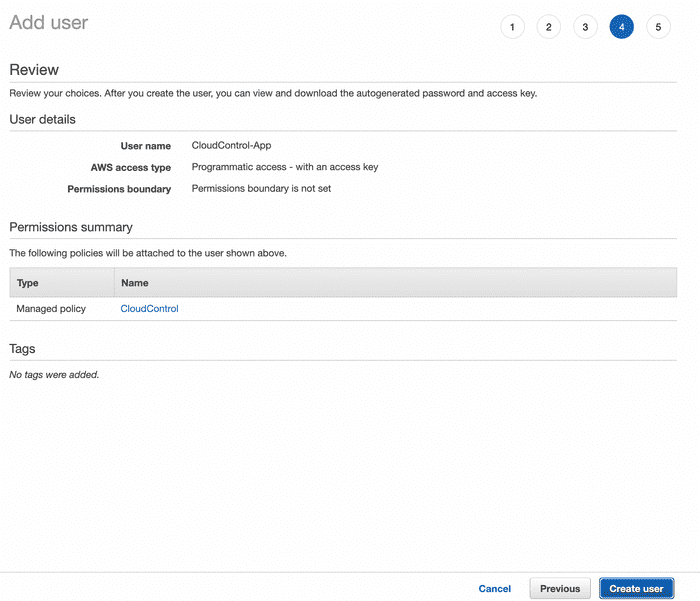700x601 pixels.
Task: Click the highlighted step 4 circle
Action: coord(621,27)
